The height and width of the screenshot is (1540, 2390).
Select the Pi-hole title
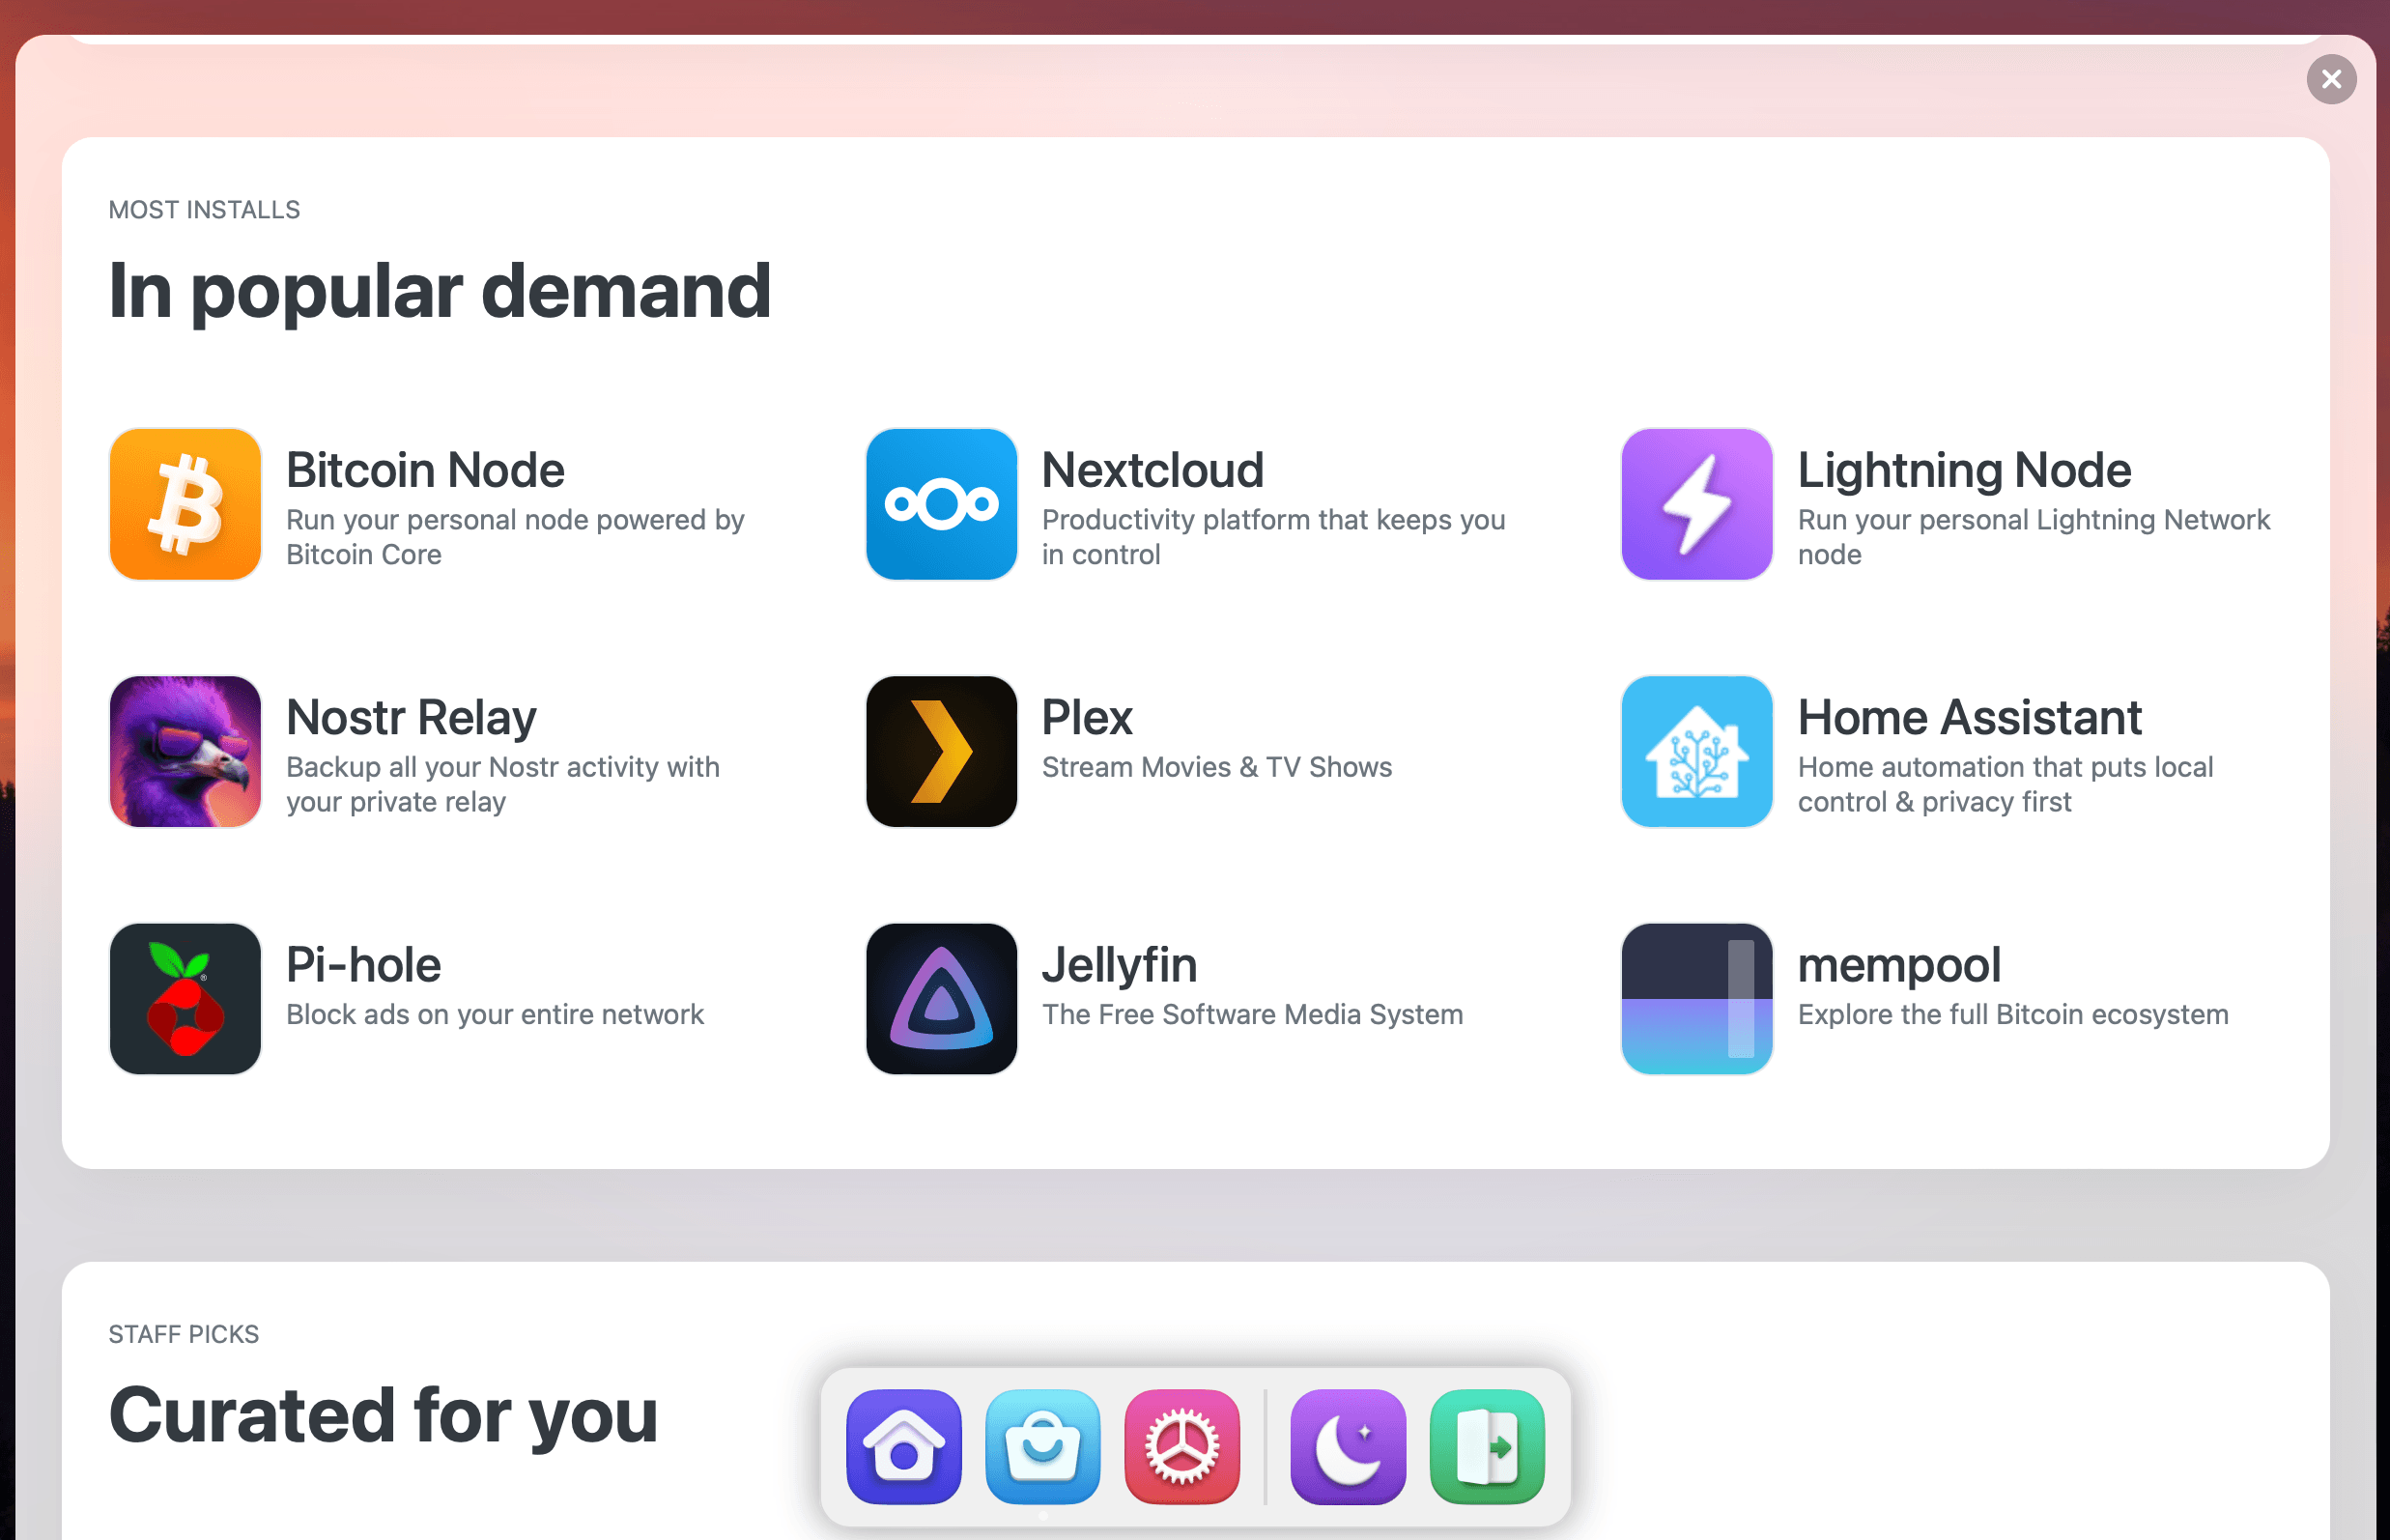[363, 965]
